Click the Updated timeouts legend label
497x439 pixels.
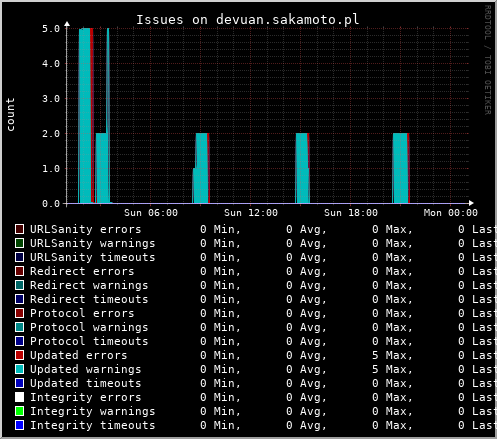tap(86, 383)
